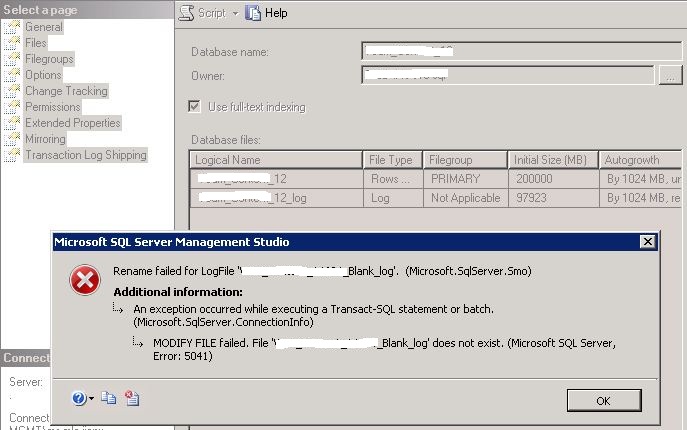Close the Management Studio error dialog
The height and width of the screenshot is (430, 687).
[x=647, y=242]
